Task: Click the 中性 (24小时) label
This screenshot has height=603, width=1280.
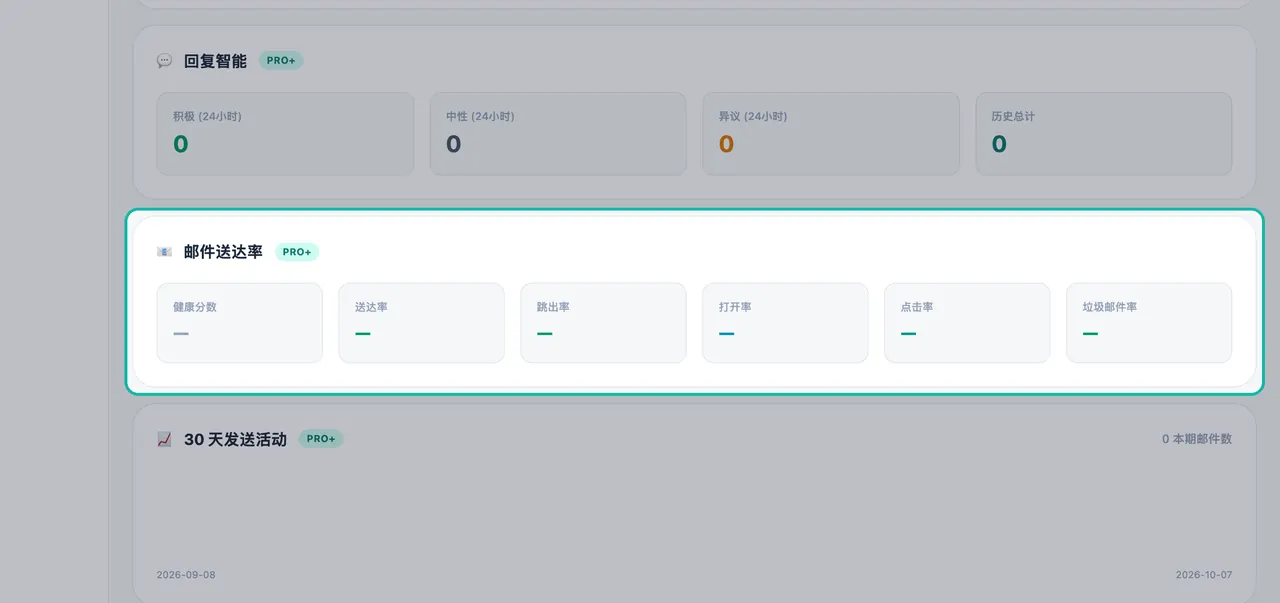Action: click(x=480, y=116)
